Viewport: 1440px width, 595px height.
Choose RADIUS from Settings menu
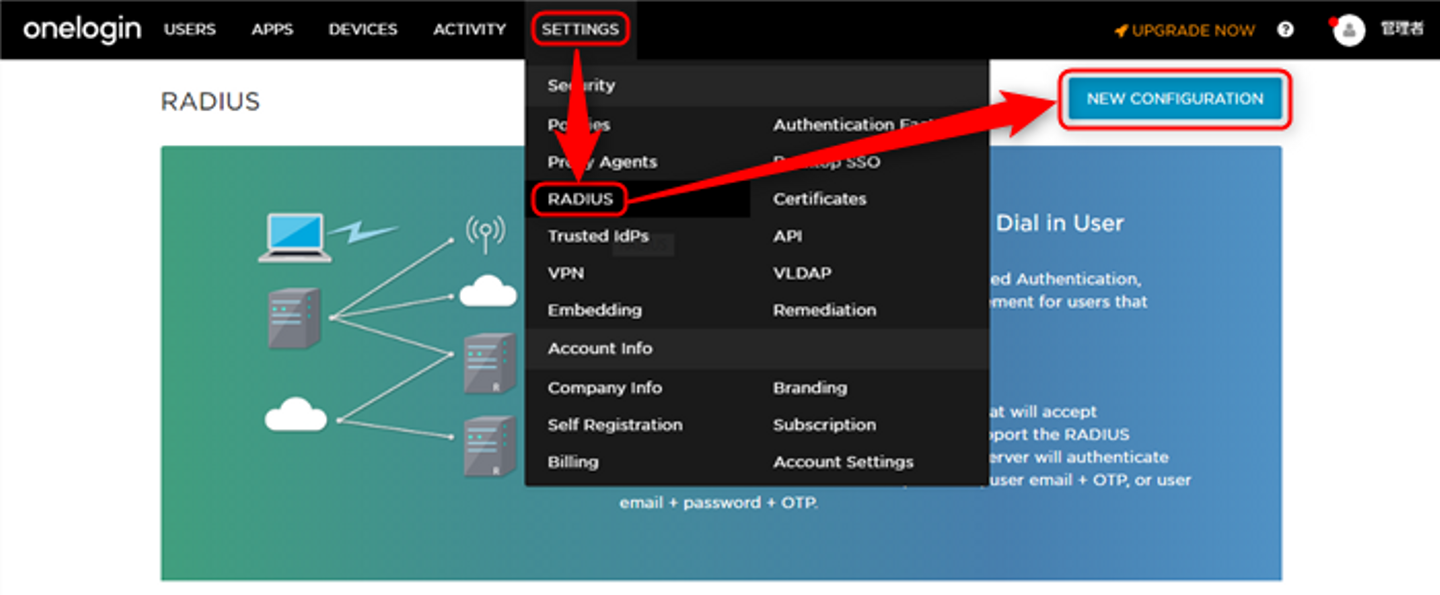[x=580, y=199]
